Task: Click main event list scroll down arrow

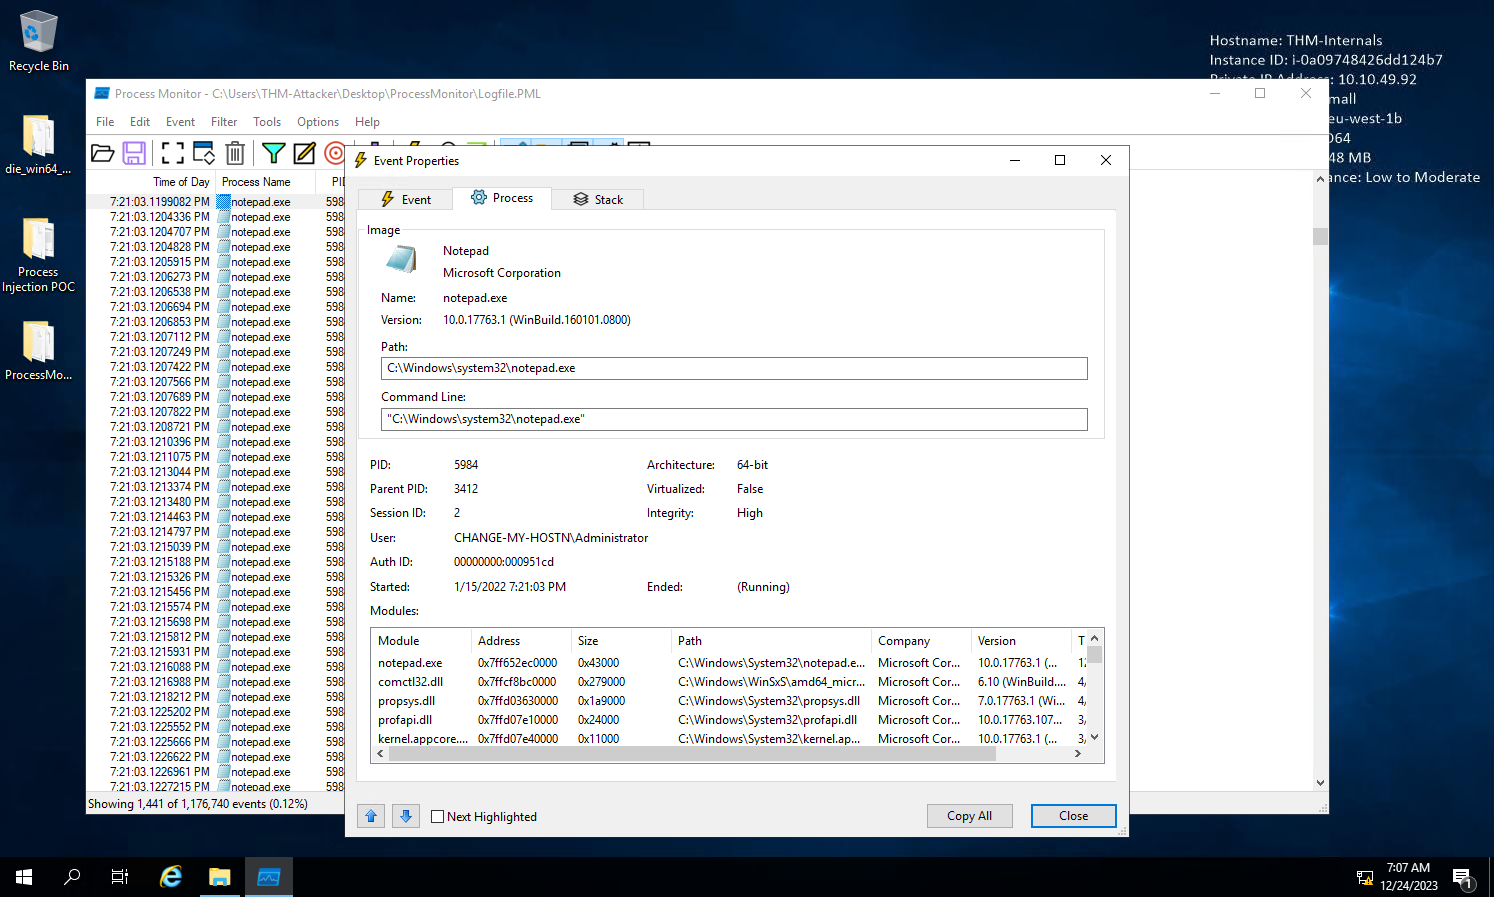Action: 1320,783
